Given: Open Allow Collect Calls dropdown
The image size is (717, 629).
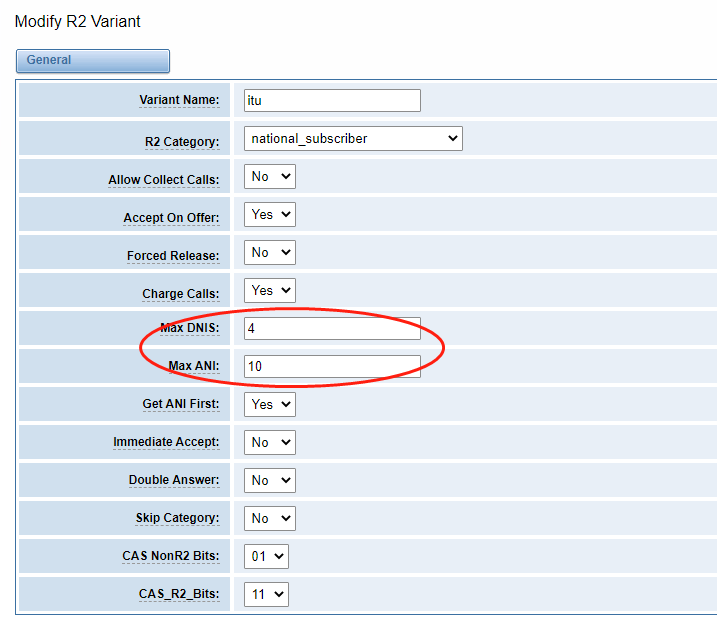Looking at the screenshot, I should coord(270,176).
